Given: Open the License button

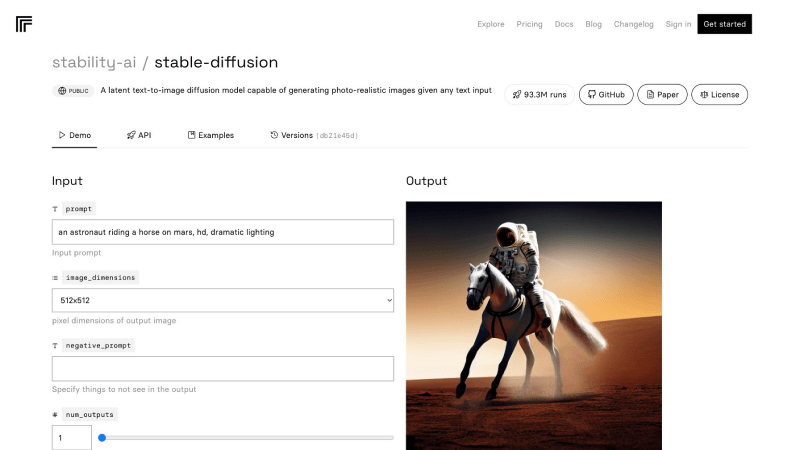Looking at the screenshot, I should [x=719, y=95].
